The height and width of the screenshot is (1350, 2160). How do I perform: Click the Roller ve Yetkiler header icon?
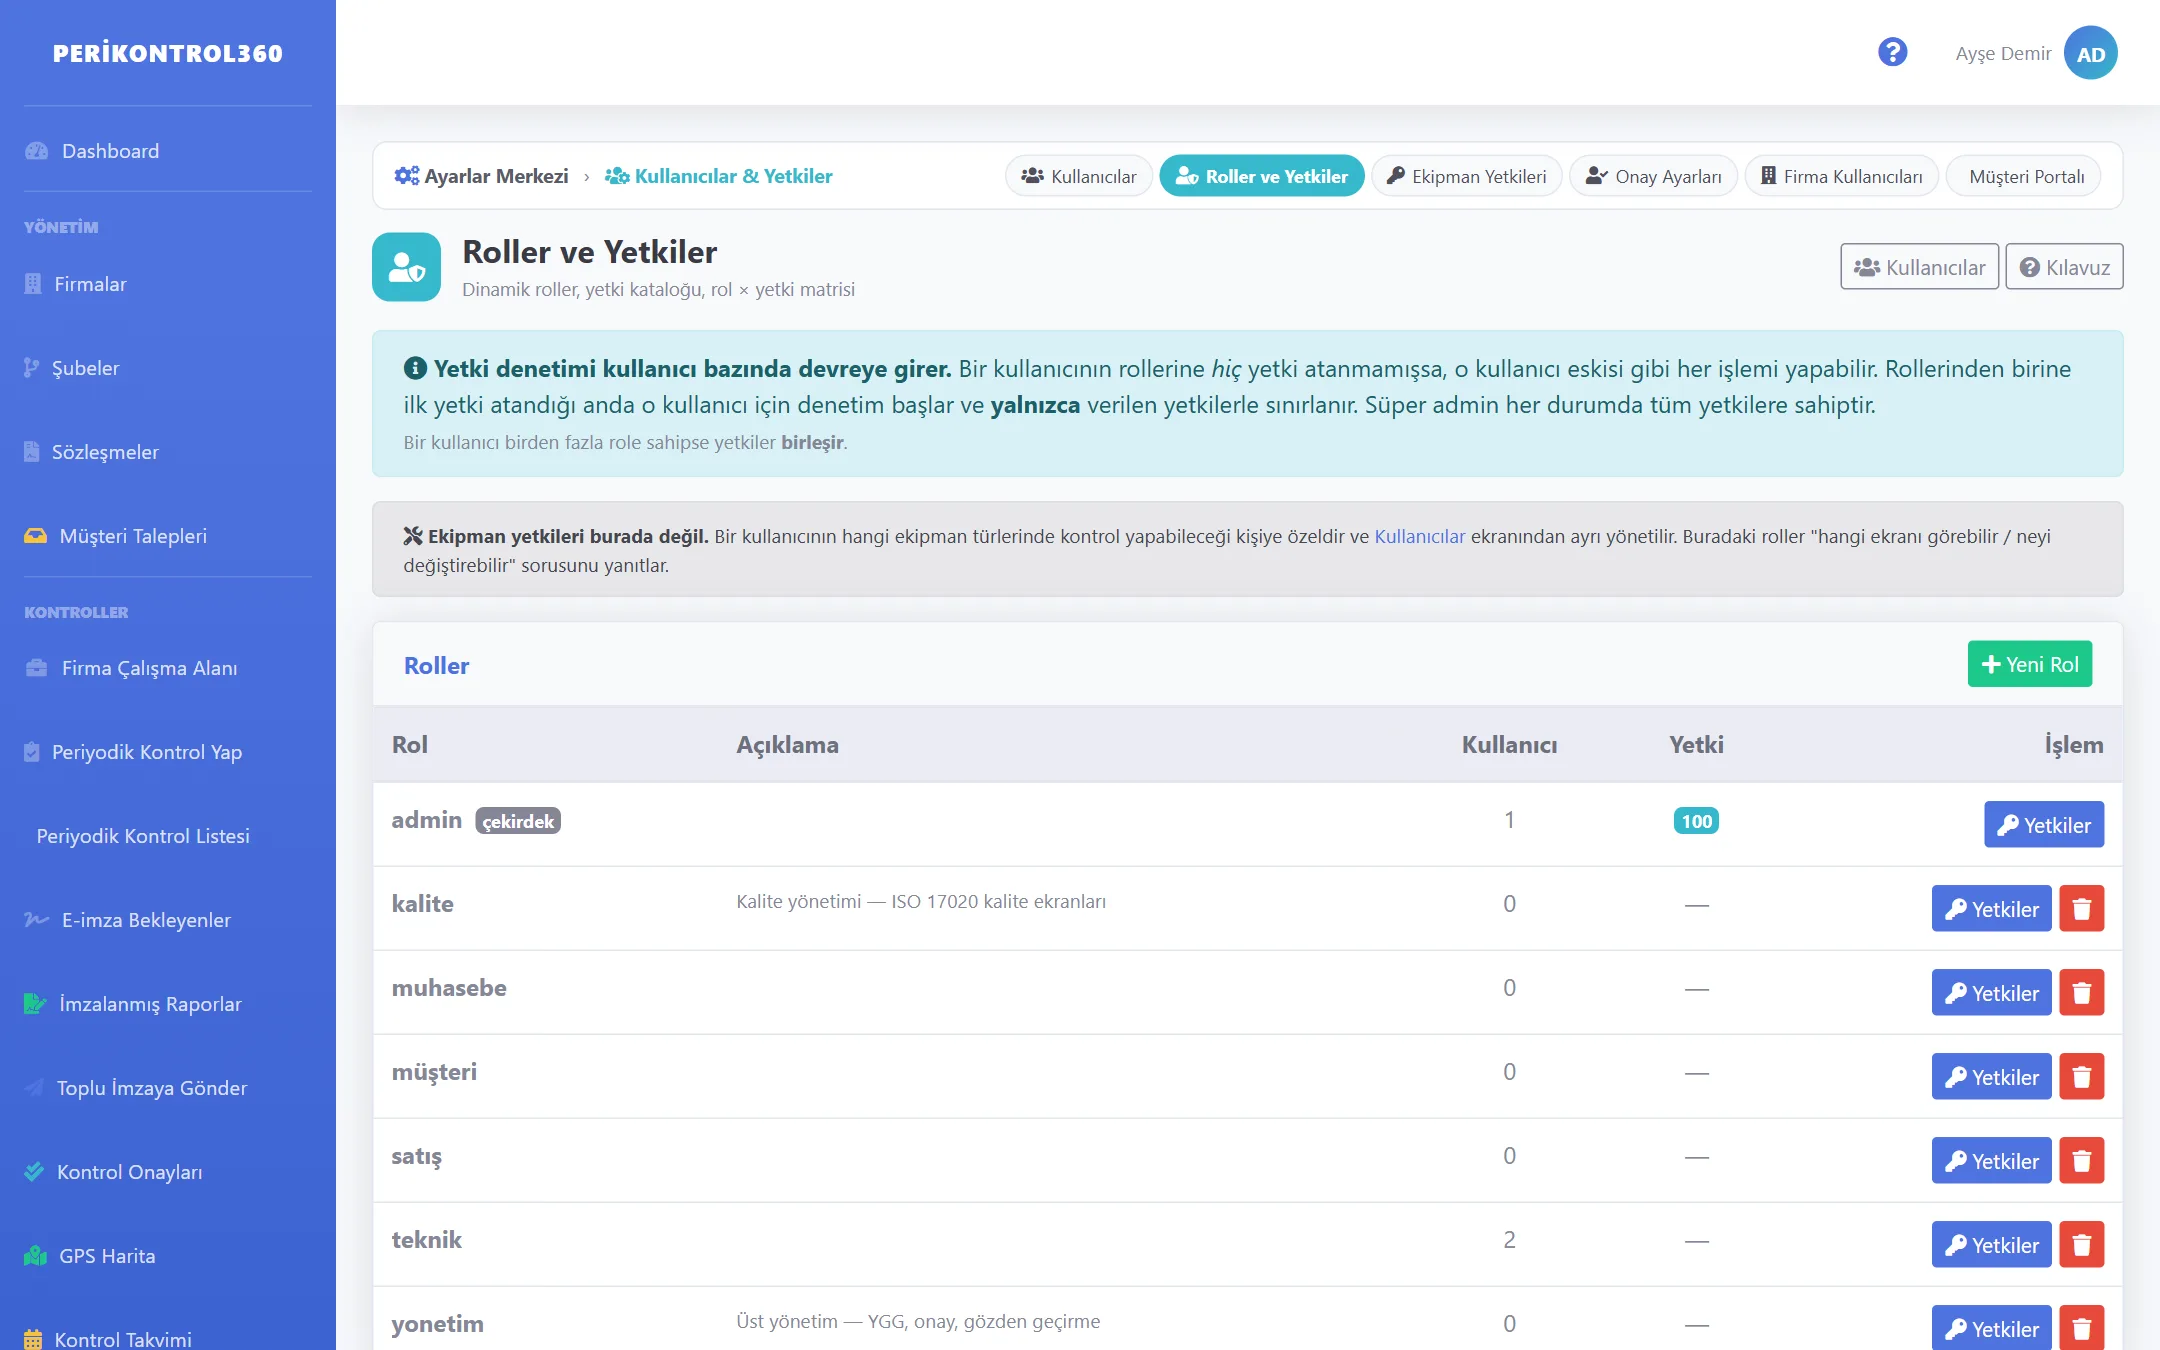tap(406, 267)
